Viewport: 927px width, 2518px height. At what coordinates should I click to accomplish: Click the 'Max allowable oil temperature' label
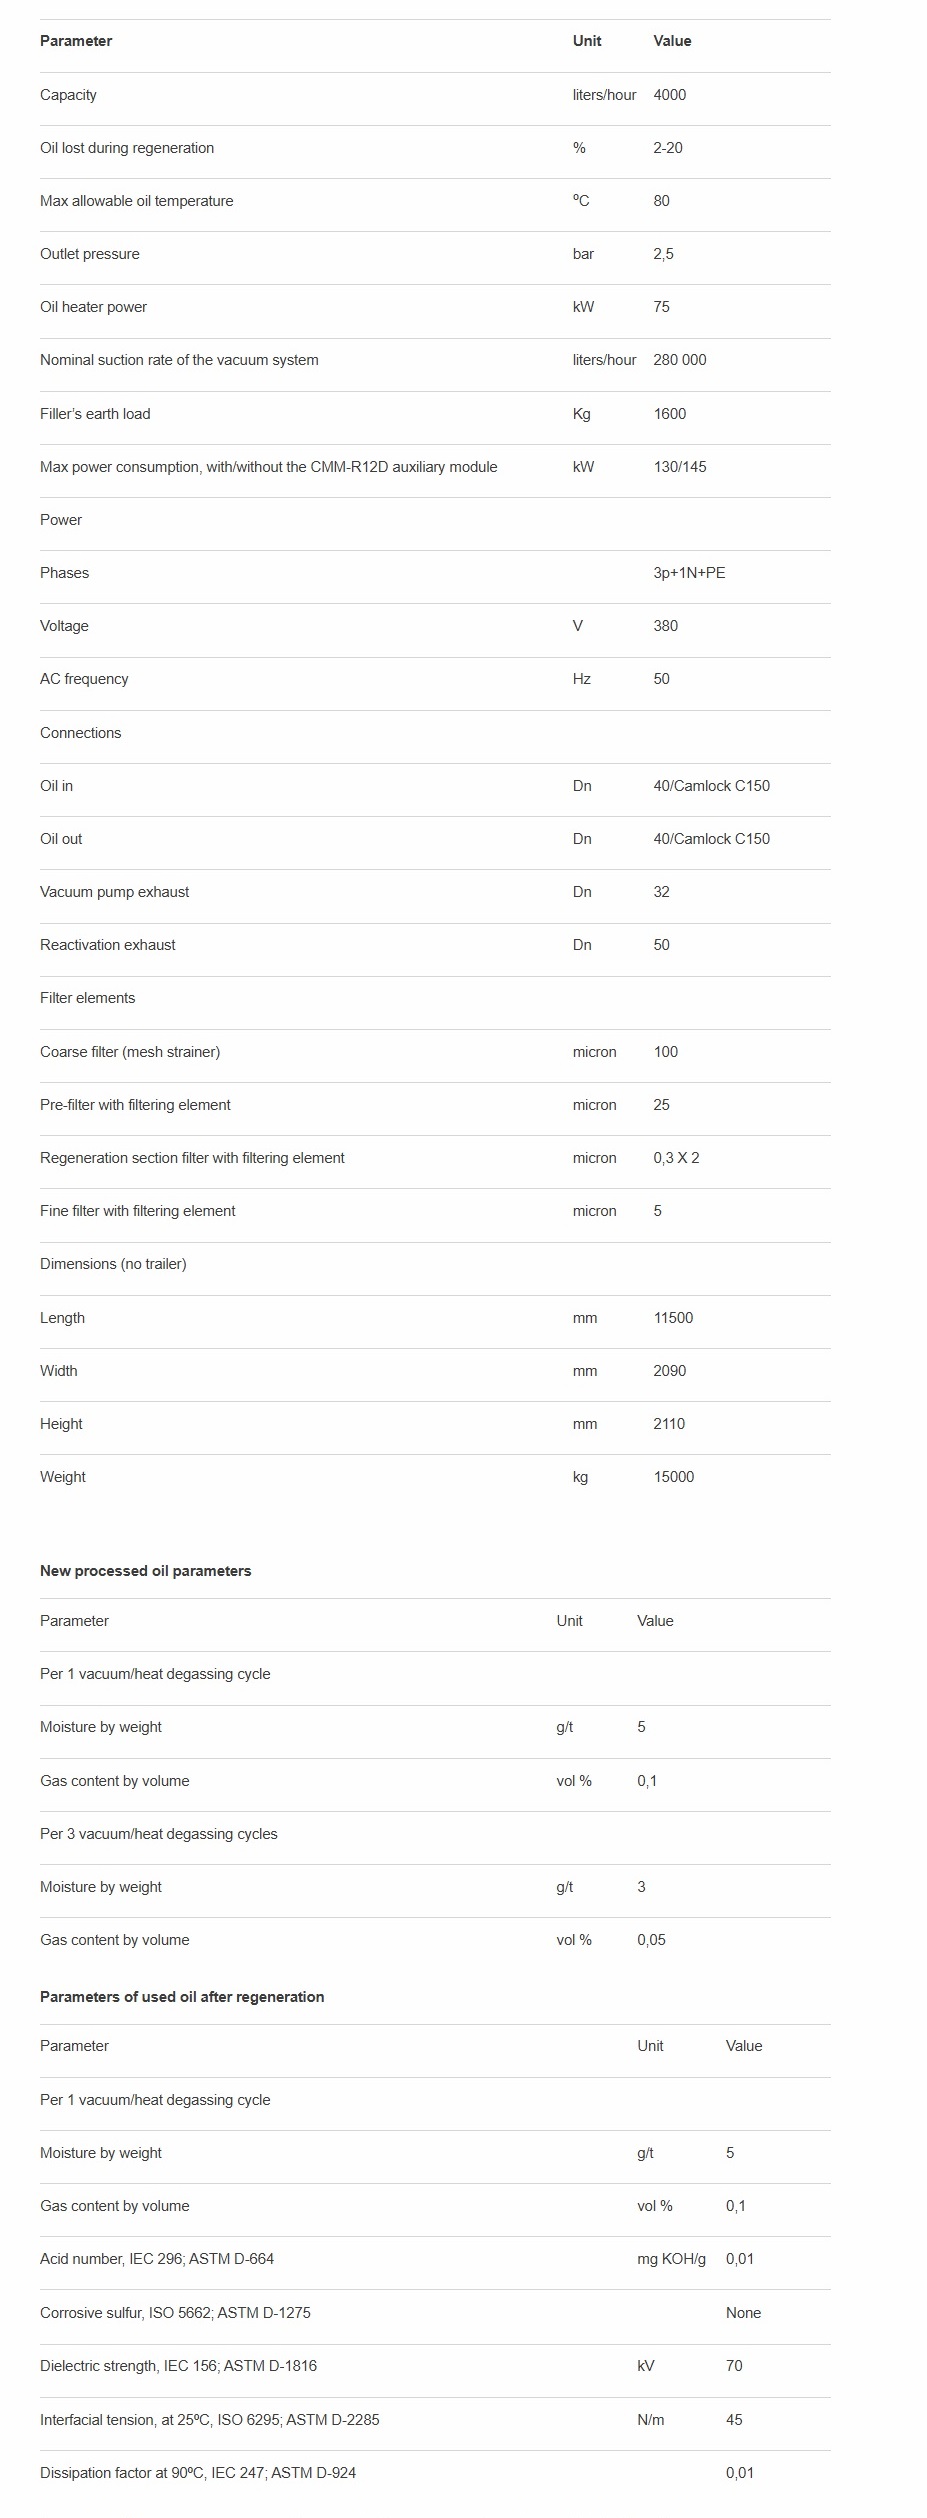pyautogui.click(x=136, y=201)
